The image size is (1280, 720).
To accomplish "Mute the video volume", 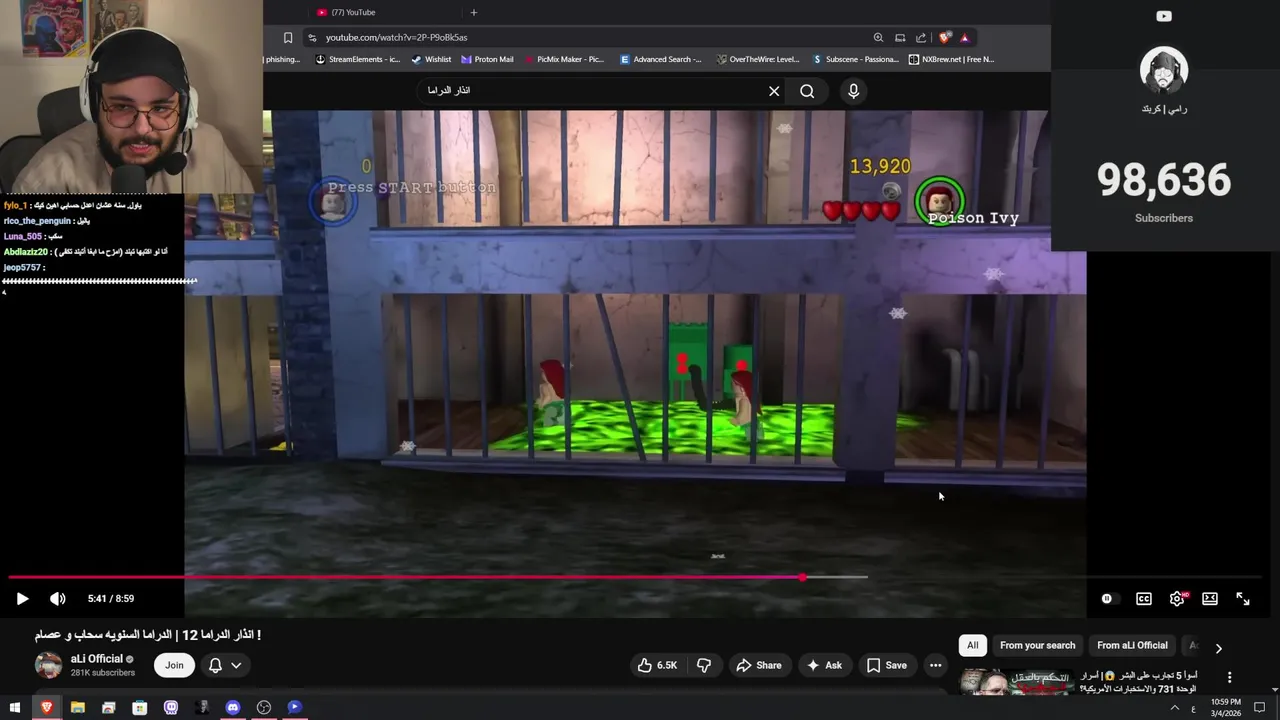I will click(58, 599).
